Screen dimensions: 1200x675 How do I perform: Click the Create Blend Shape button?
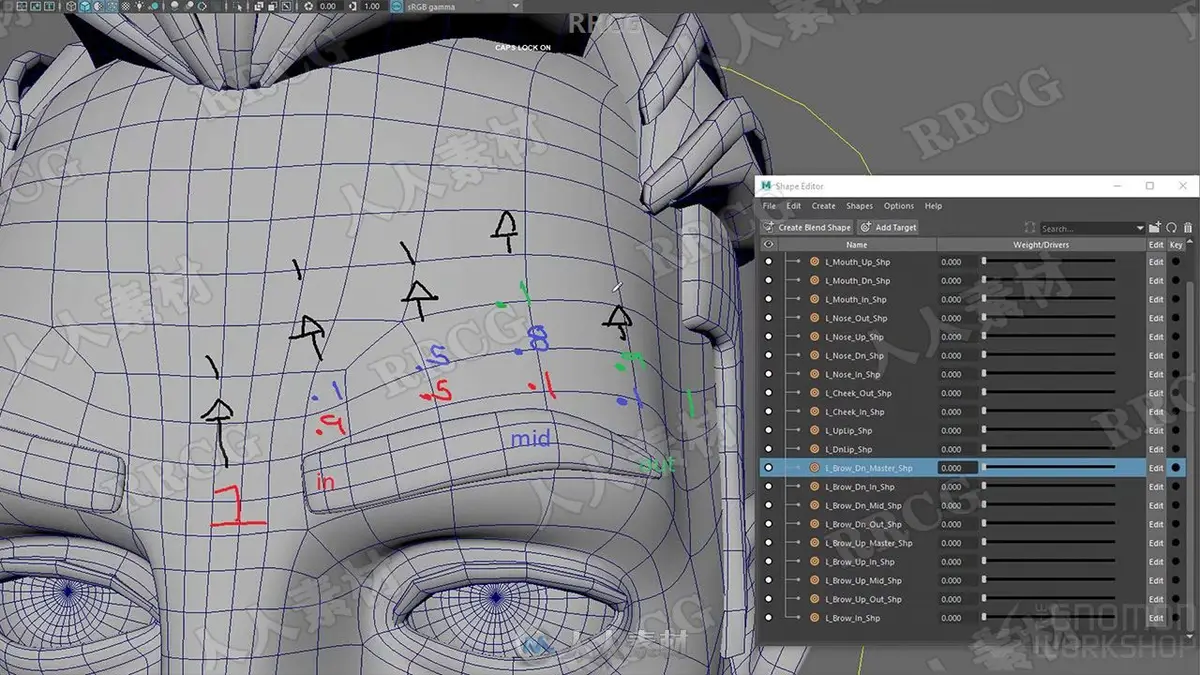(808, 228)
